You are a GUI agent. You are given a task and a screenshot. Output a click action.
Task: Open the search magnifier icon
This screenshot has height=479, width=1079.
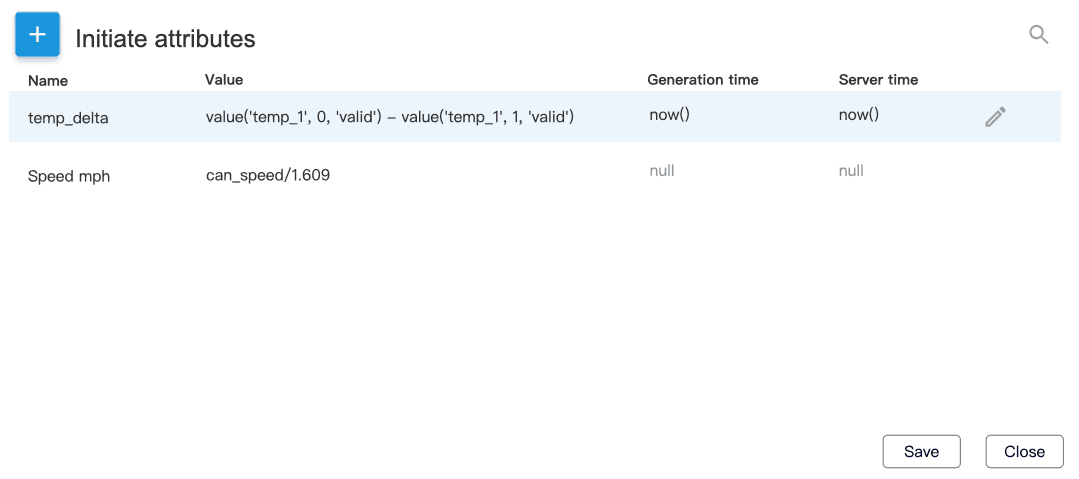point(1039,35)
